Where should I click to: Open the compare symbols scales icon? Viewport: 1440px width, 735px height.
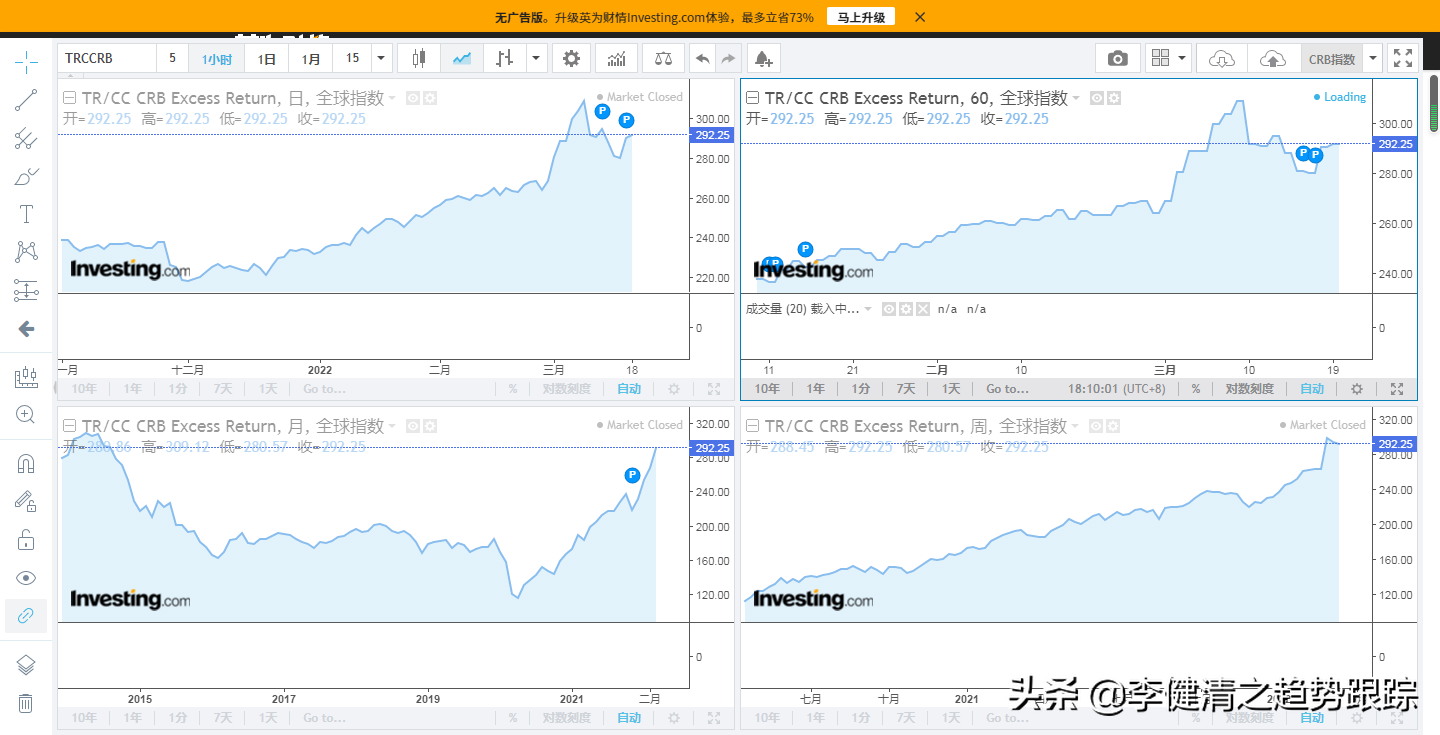click(663, 58)
